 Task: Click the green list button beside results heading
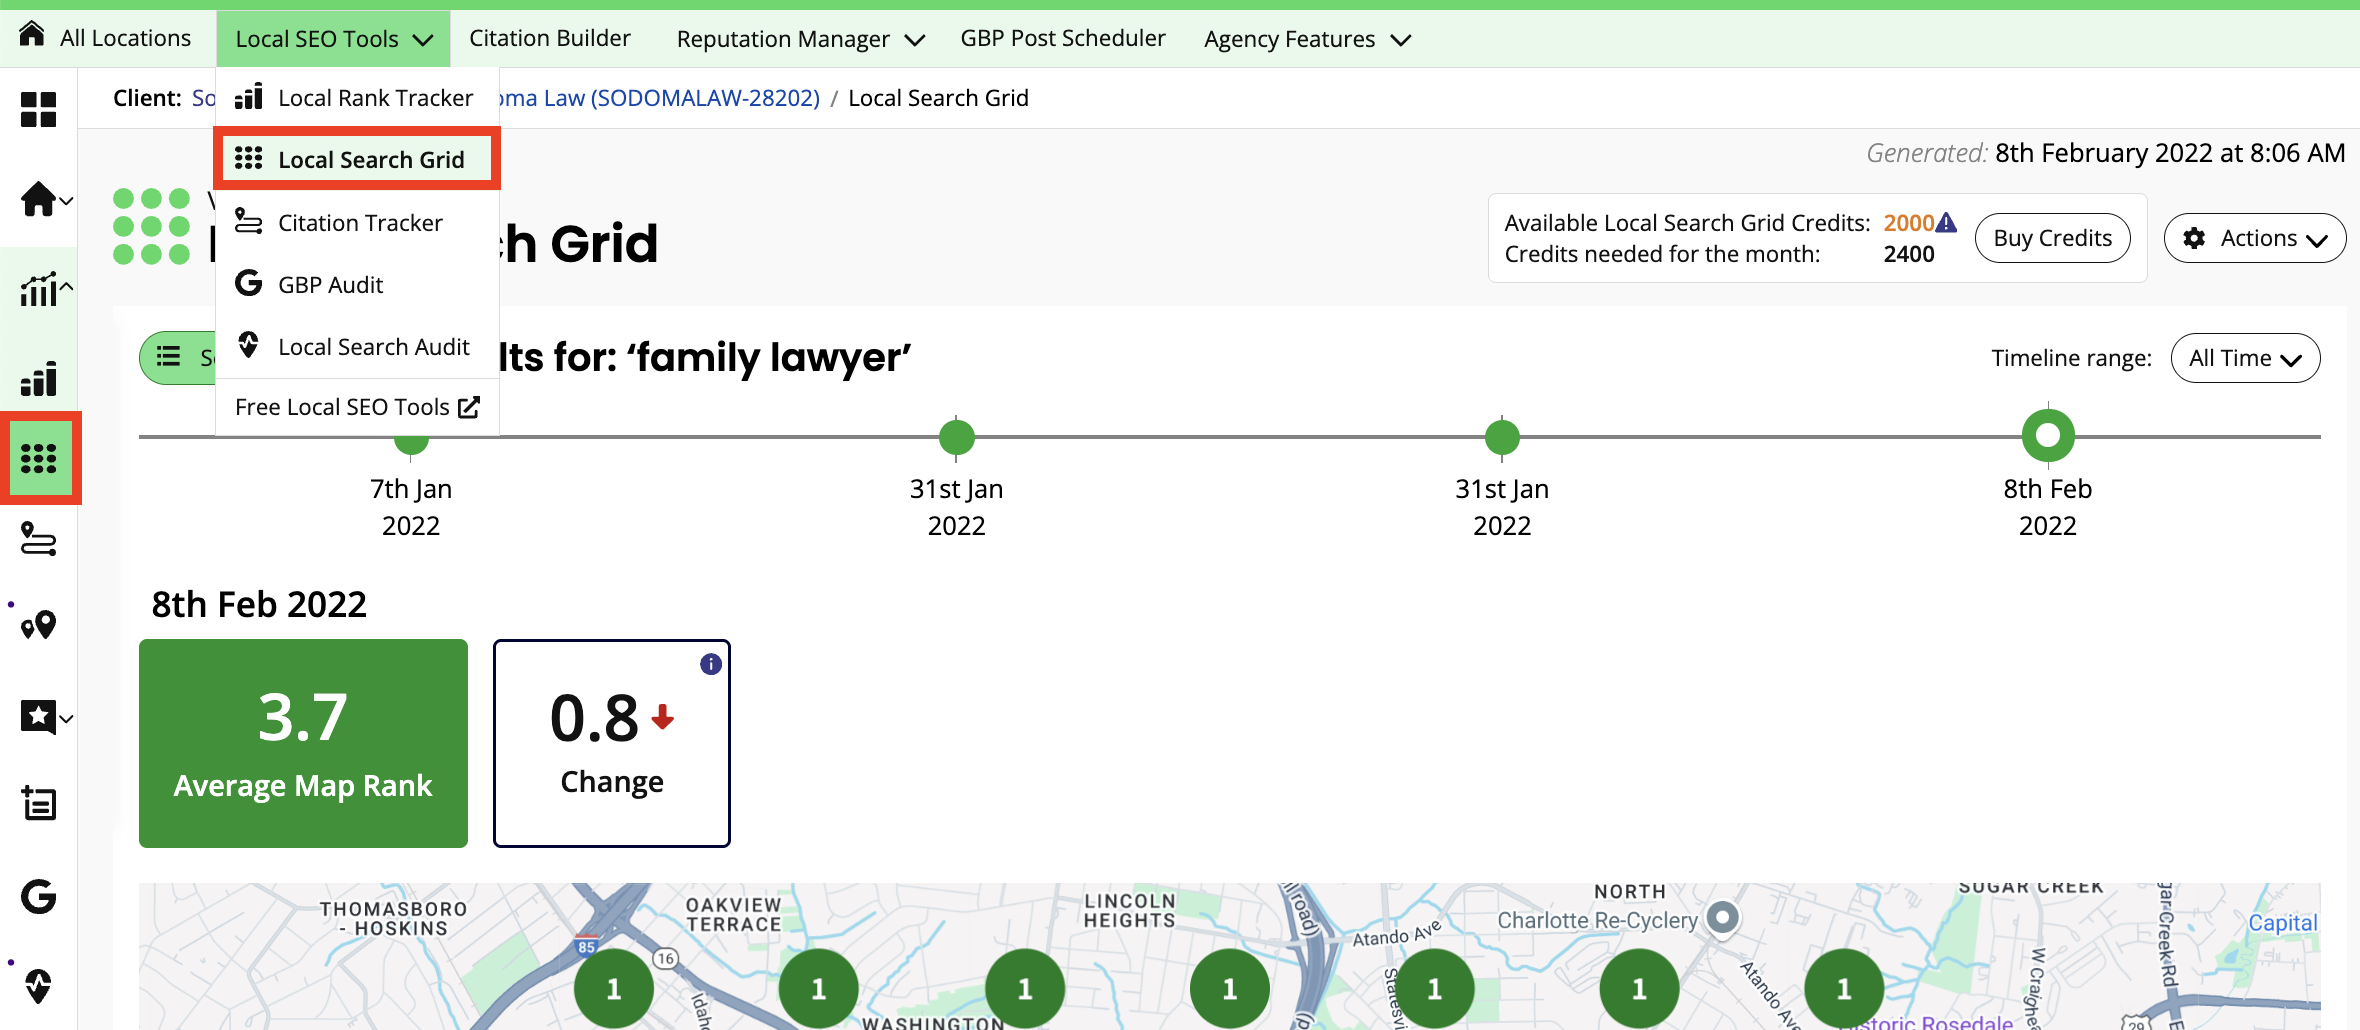point(178,358)
